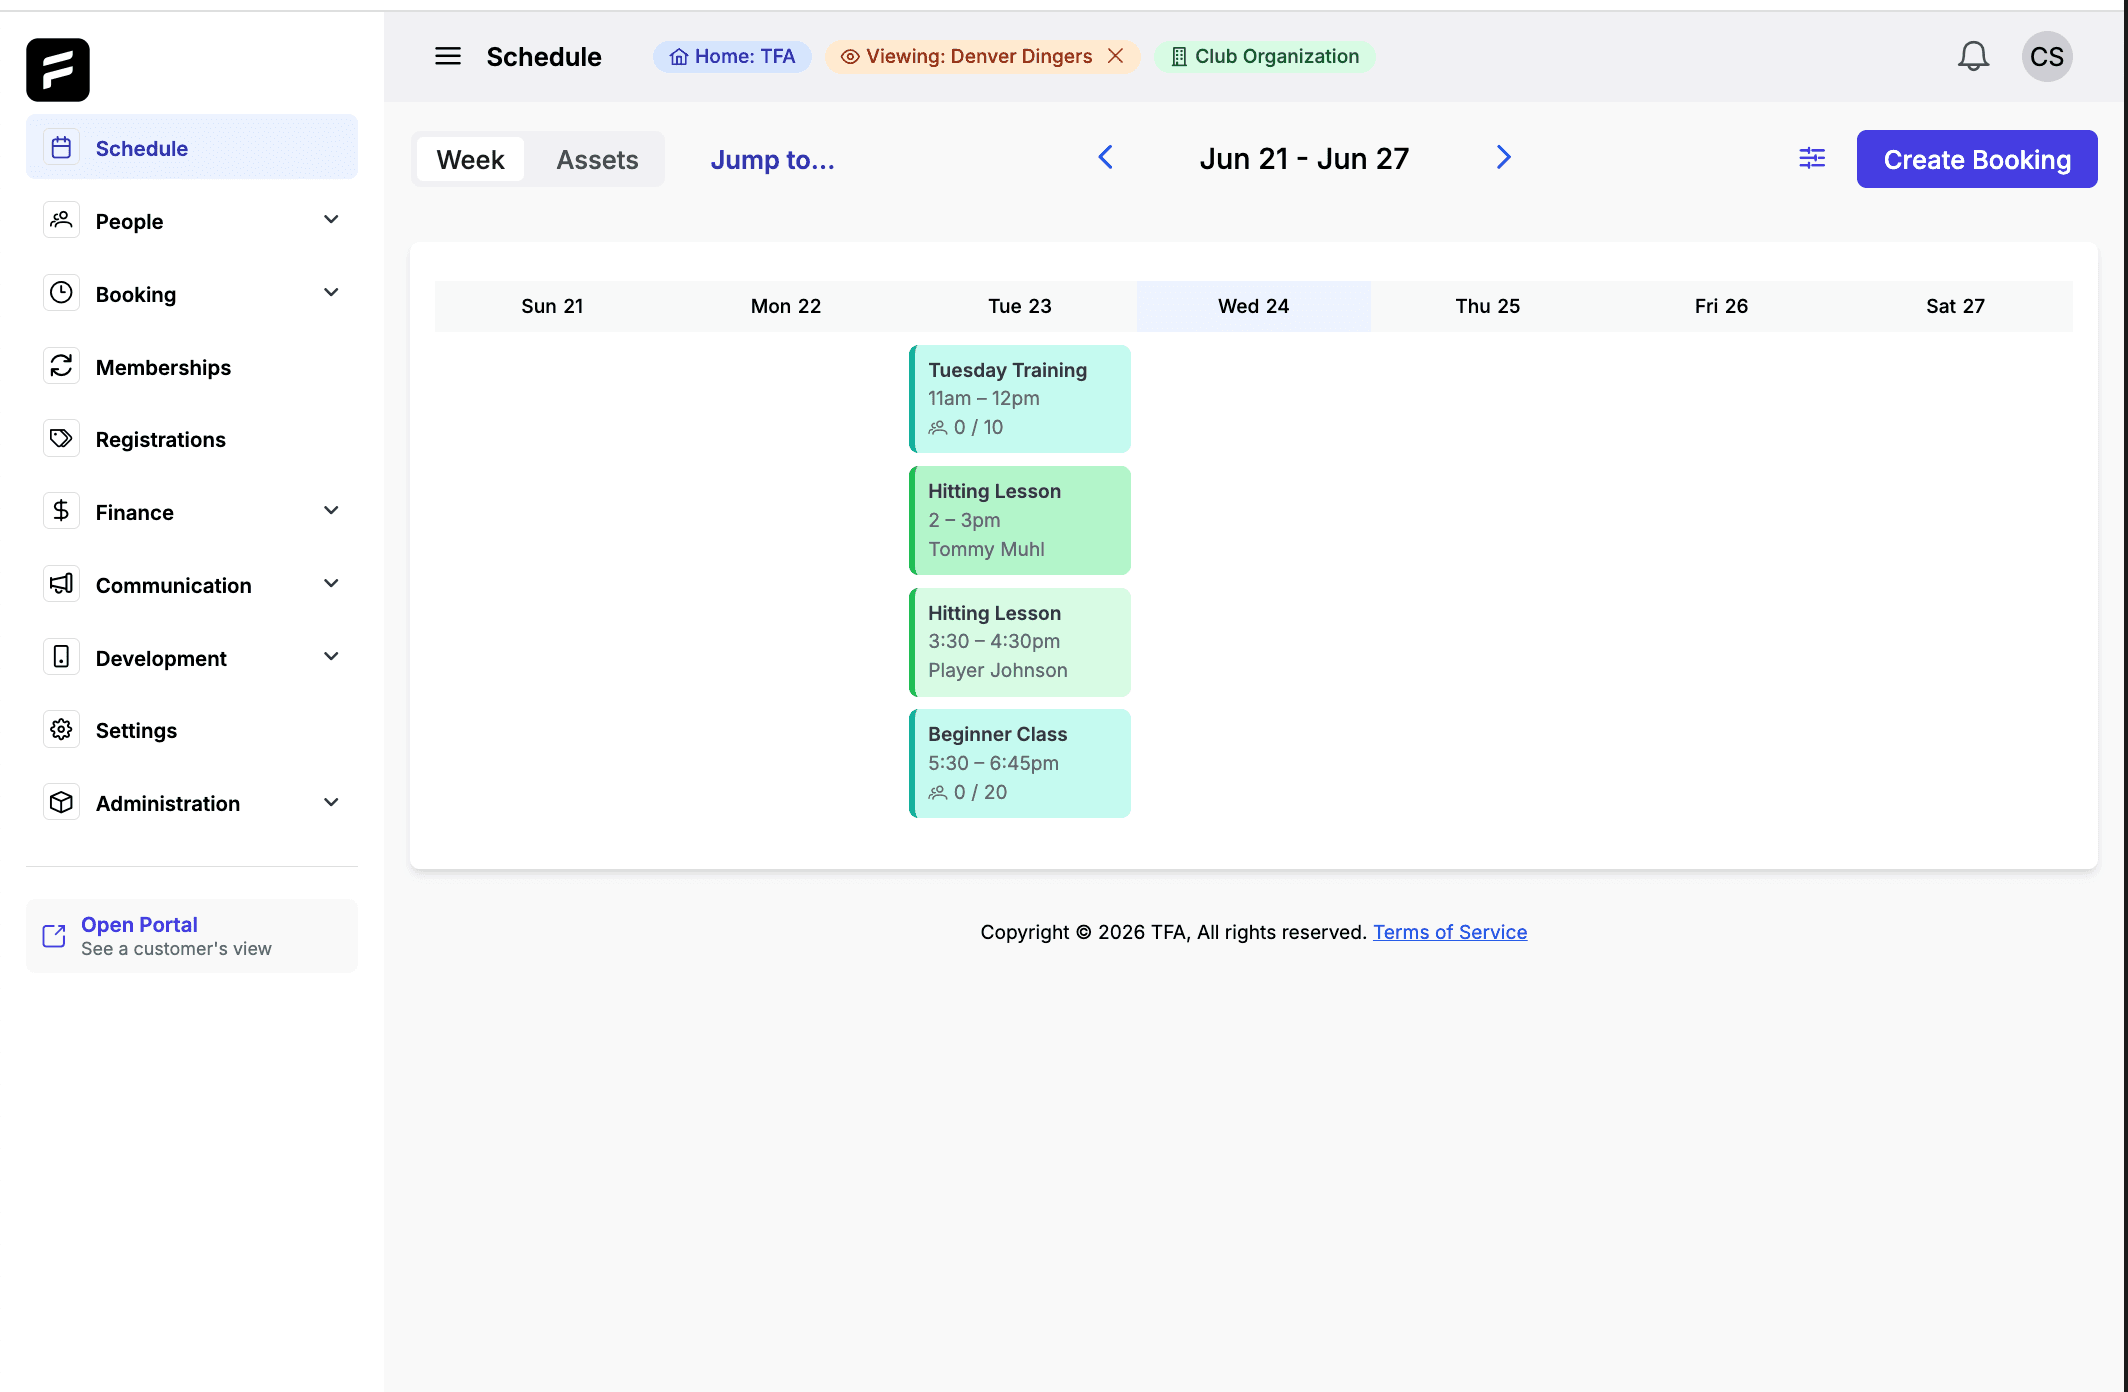Viewport: 2128px width, 1392px height.
Task: Click Create Booking button
Action: tap(1977, 159)
